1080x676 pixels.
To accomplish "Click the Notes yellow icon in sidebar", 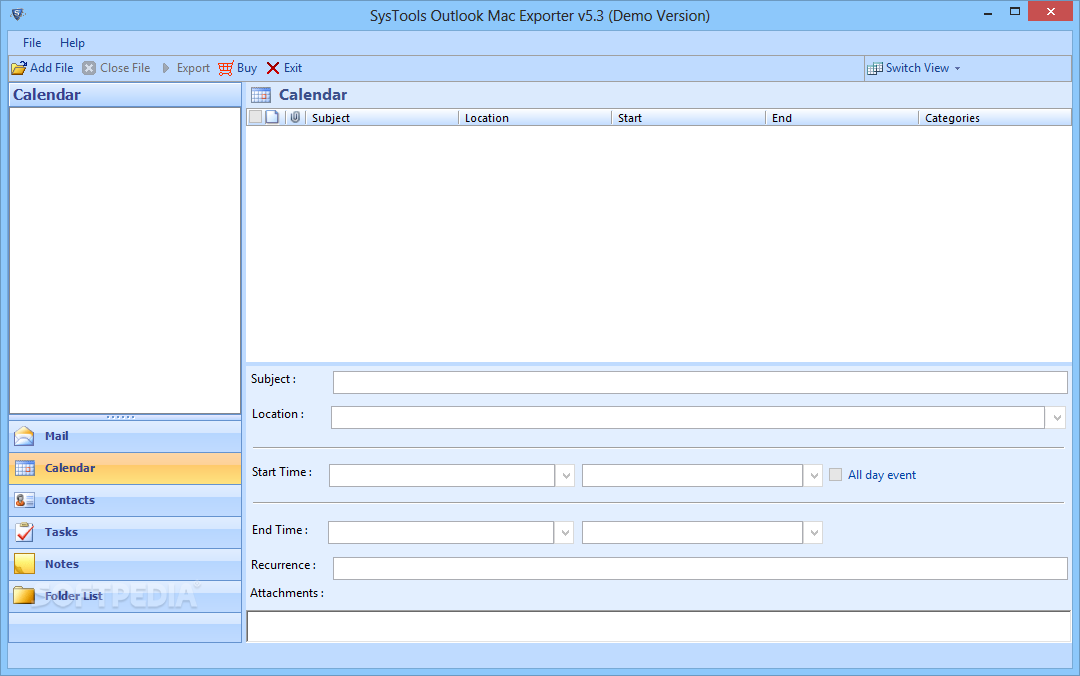I will (24, 564).
